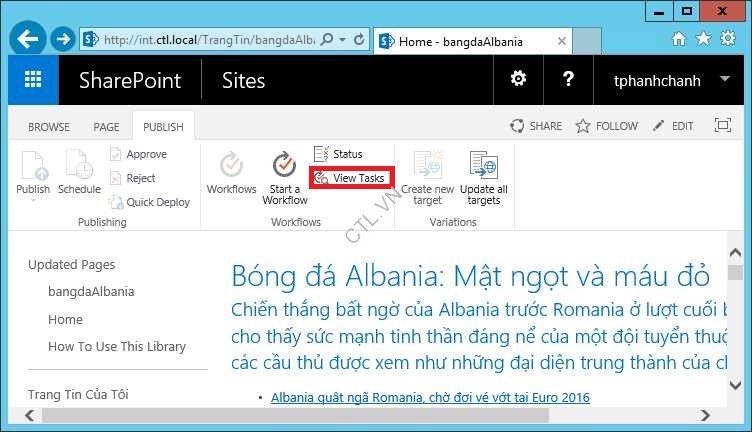
Task: Switch to the BROWSE ribbon tab
Action: [x=49, y=127]
